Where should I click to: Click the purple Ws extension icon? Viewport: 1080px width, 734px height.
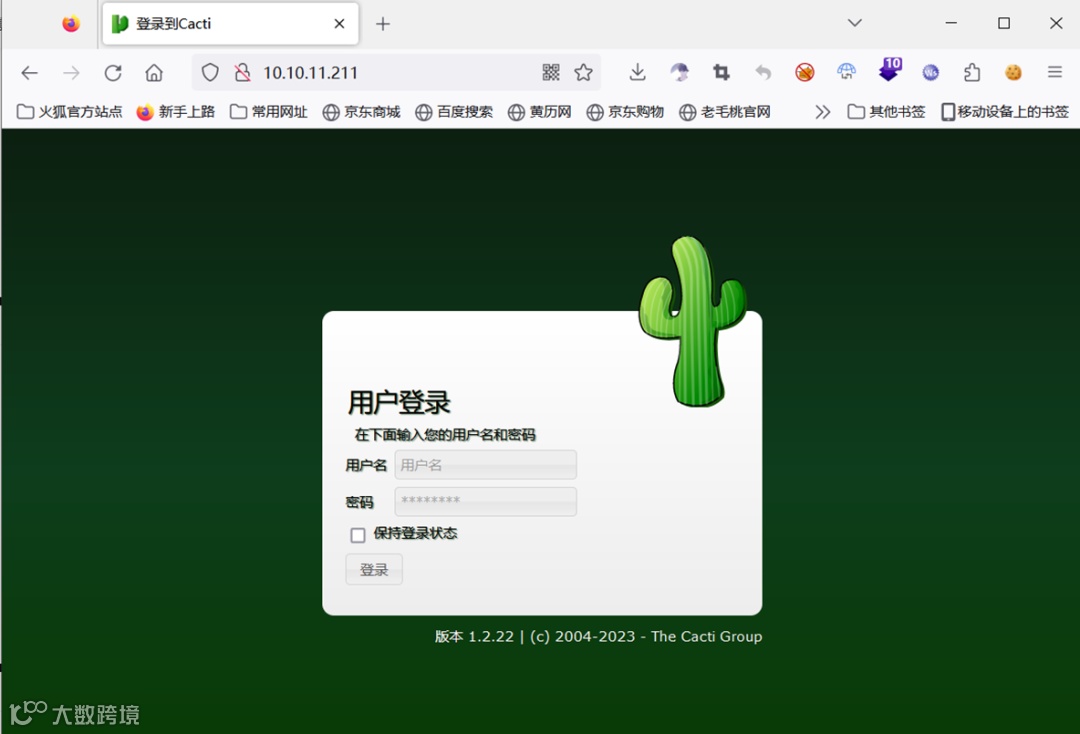[x=931, y=72]
